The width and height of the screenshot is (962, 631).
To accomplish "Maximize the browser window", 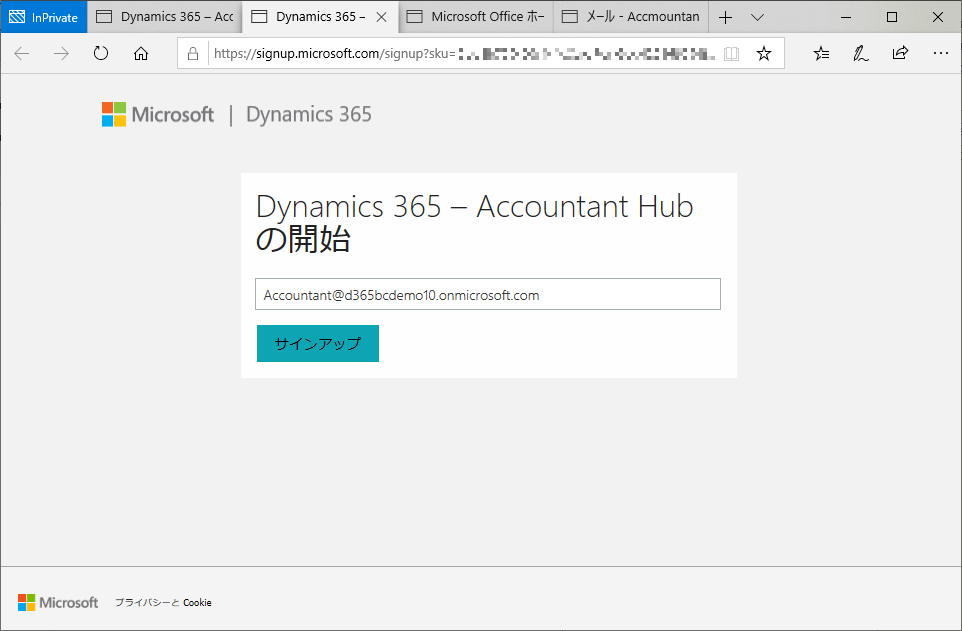I will [x=892, y=17].
